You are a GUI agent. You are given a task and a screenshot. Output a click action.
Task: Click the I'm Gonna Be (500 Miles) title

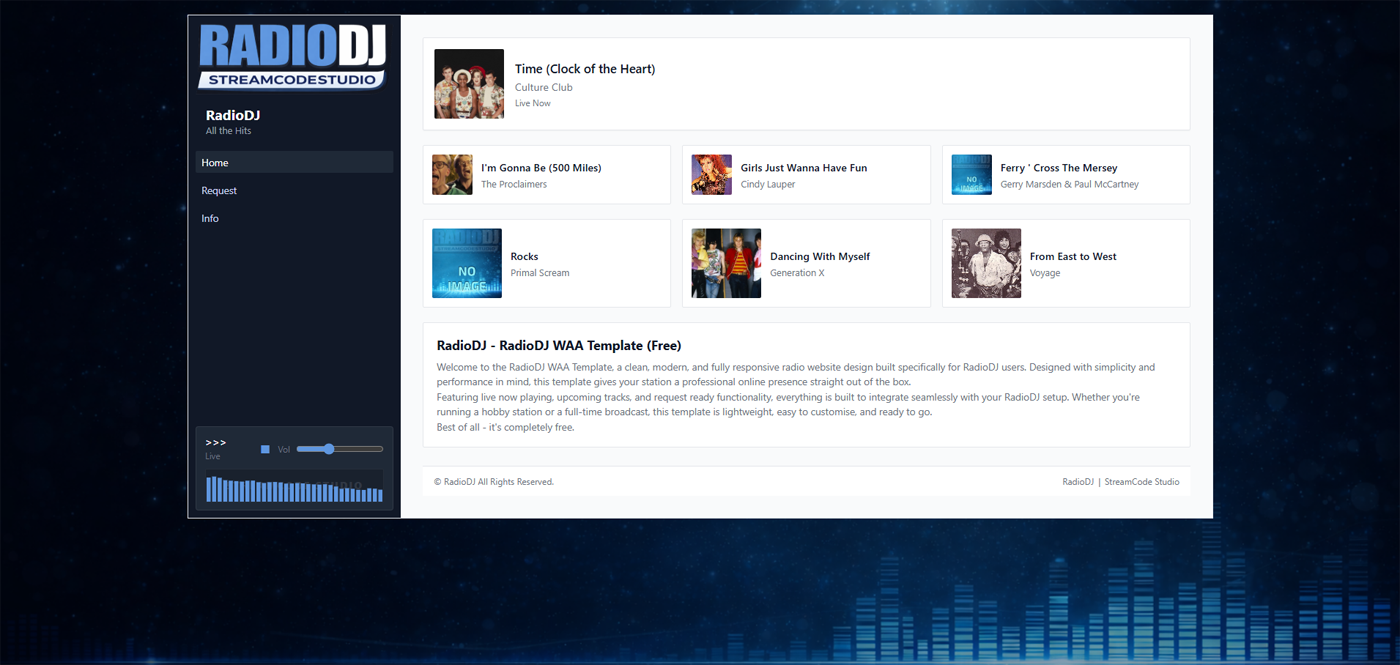coord(541,168)
